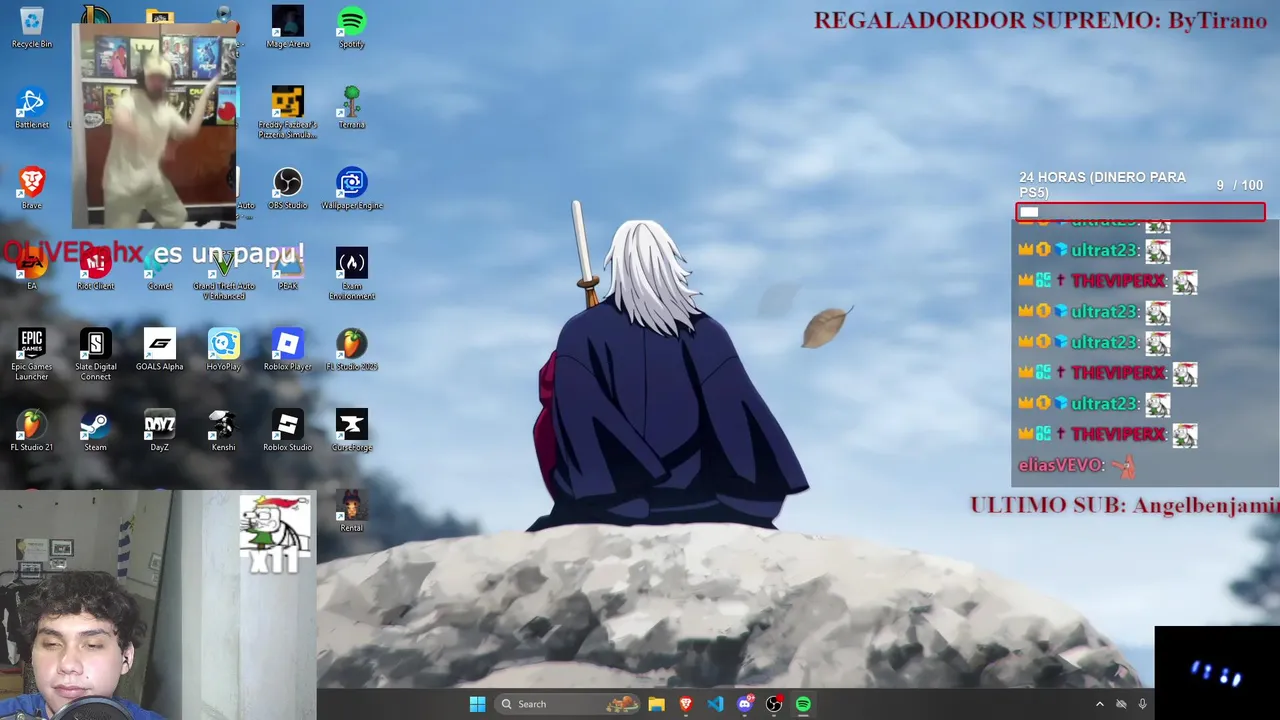Open the Riot Client desktop shortcut
The image size is (1280, 720).
point(96,270)
